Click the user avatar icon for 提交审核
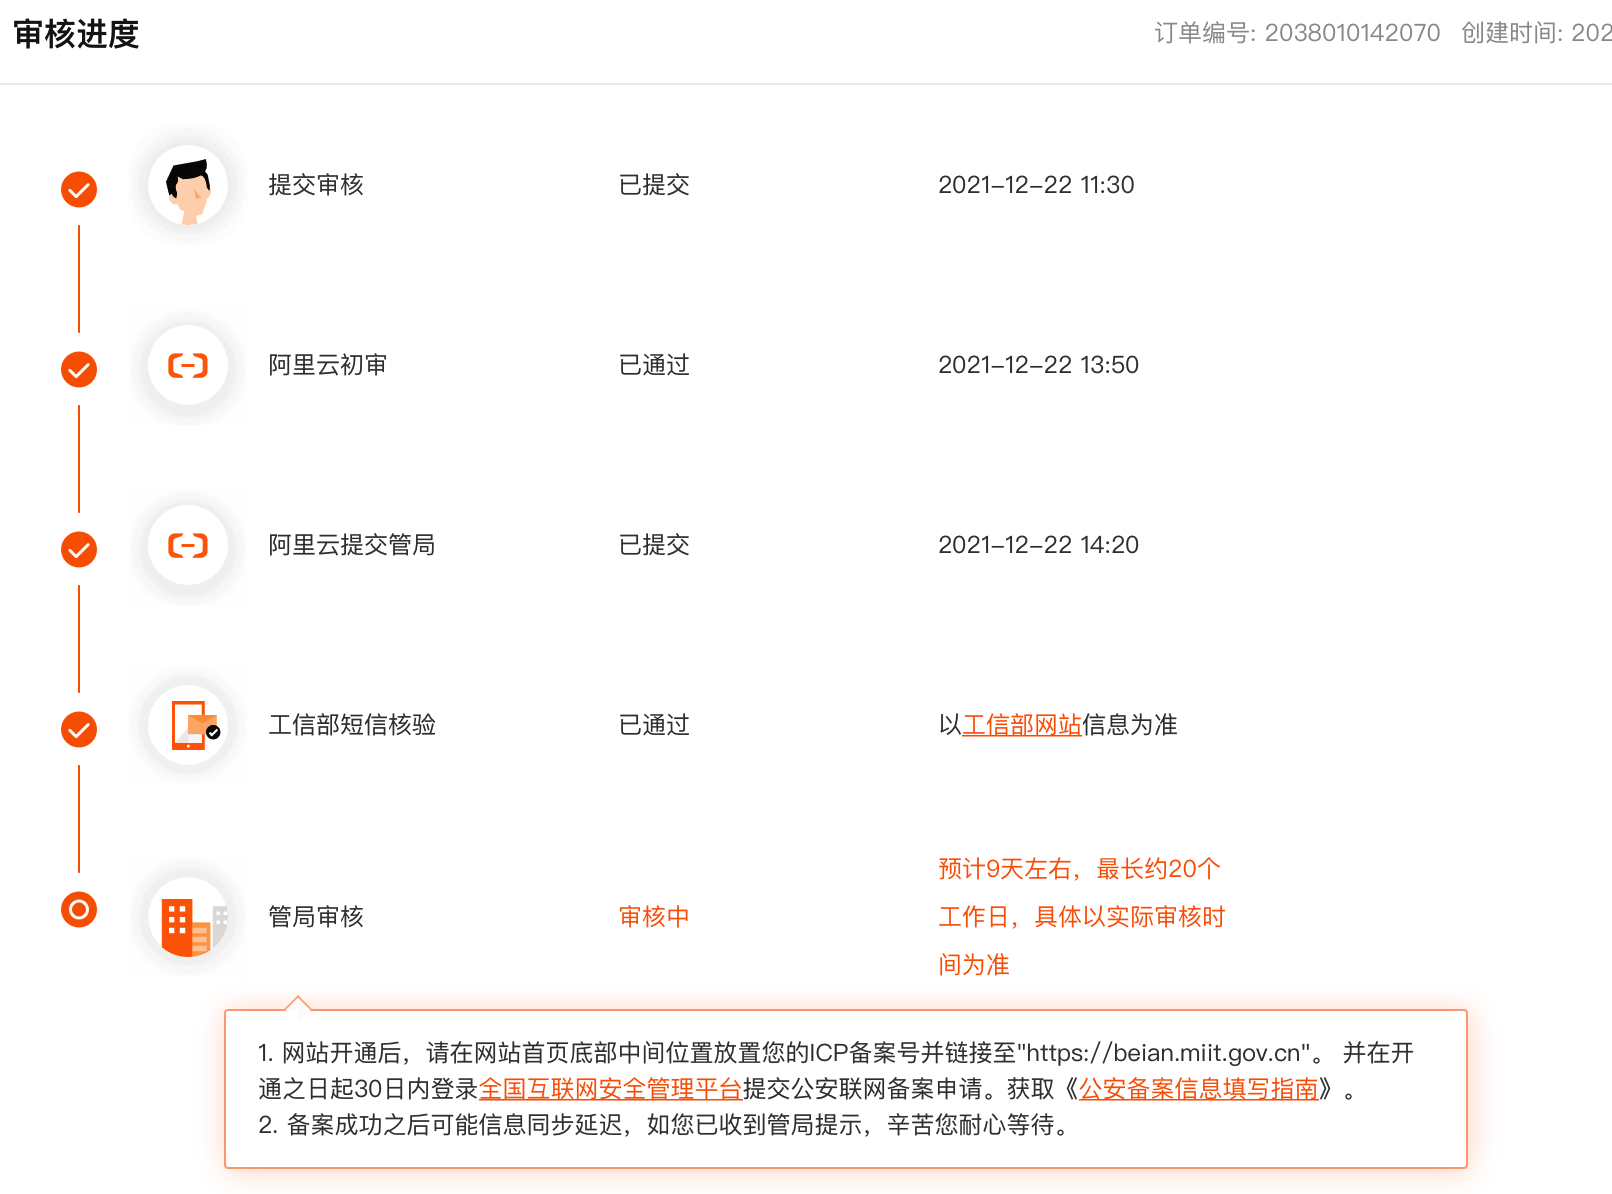 188,186
